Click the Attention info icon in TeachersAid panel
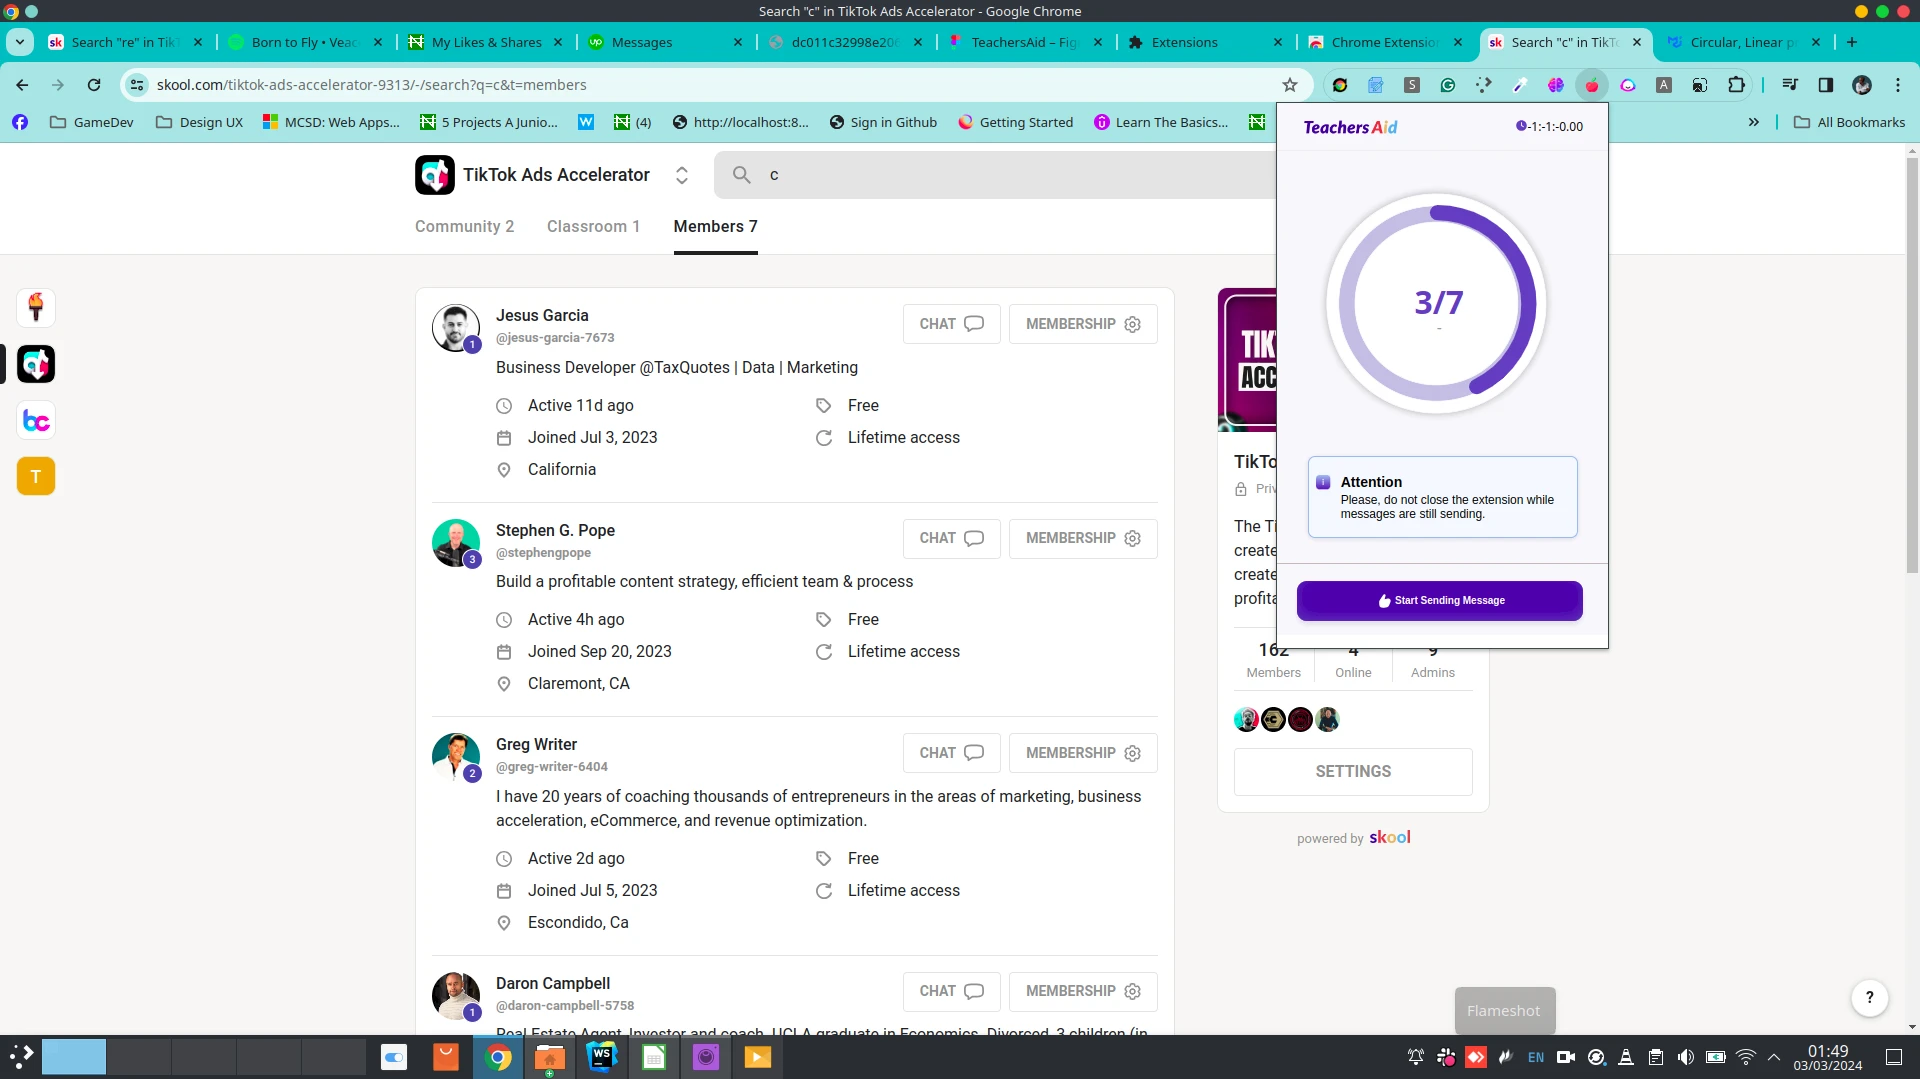Image resolution: width=1920 pixels, height=1079 pixels. coord(1323,481)
